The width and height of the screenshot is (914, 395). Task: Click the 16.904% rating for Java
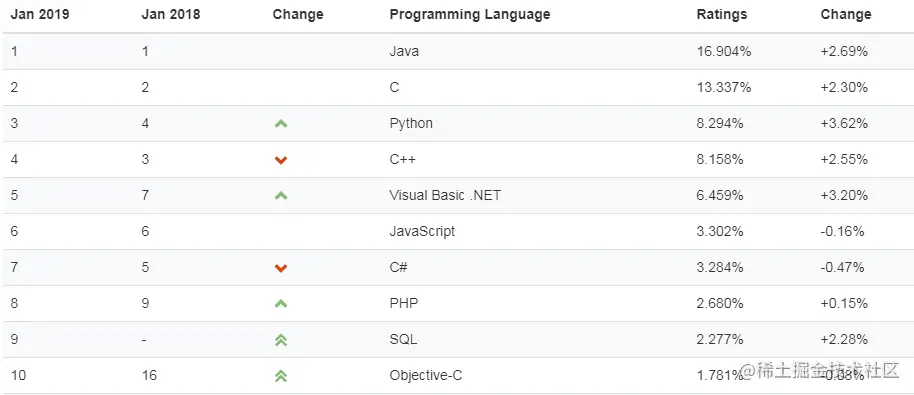click(x=724, y=51)
